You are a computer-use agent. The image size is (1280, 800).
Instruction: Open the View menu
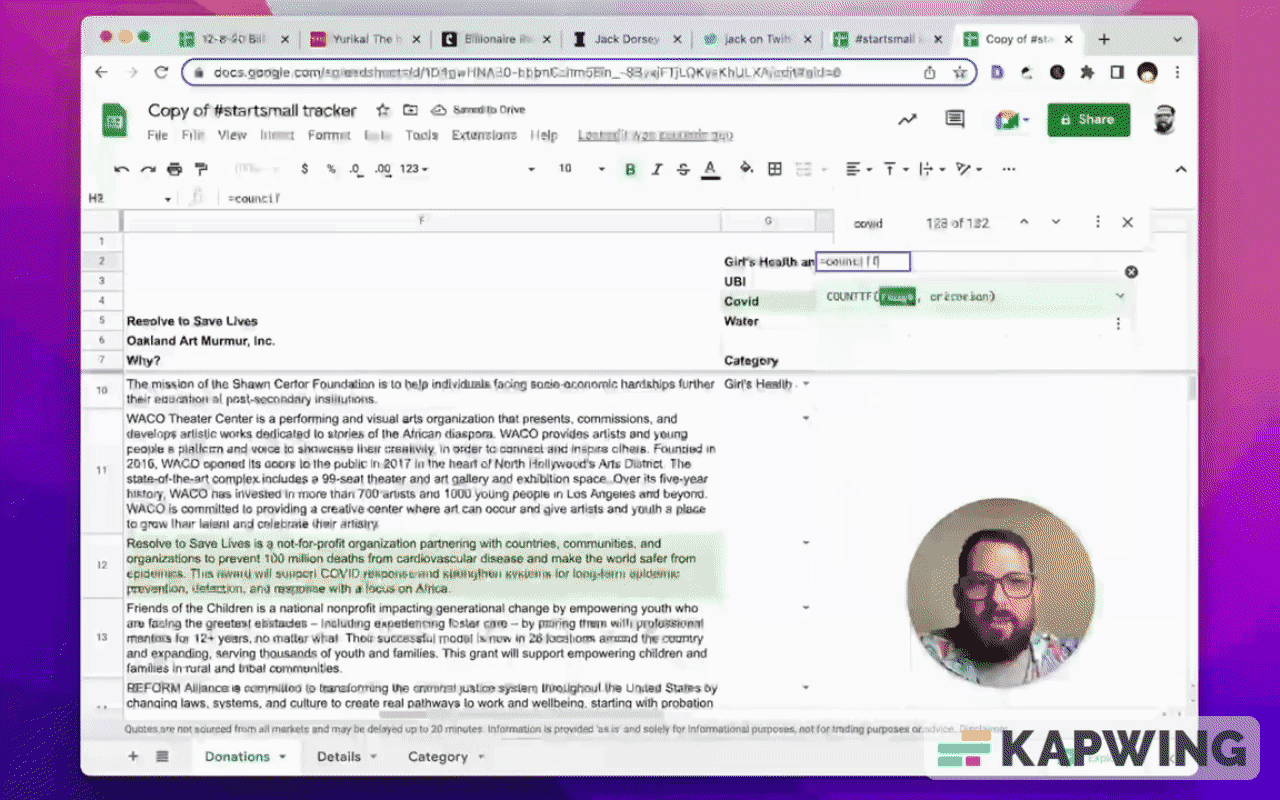pos(232,135)
